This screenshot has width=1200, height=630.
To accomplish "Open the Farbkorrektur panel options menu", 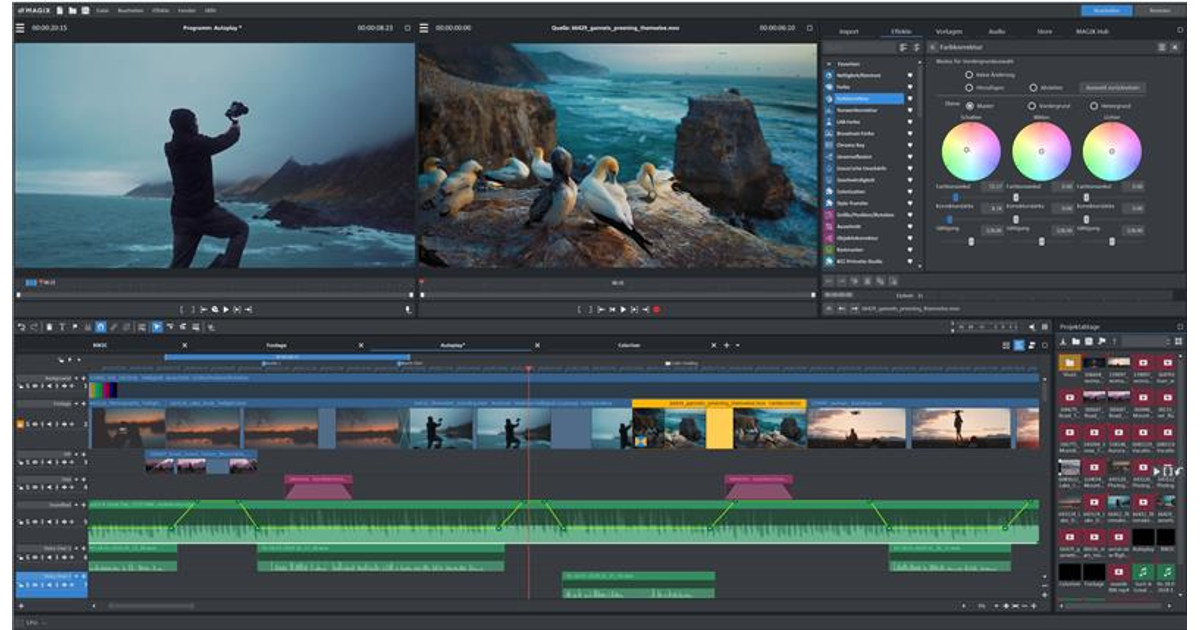I will [x=1161, y=47].
